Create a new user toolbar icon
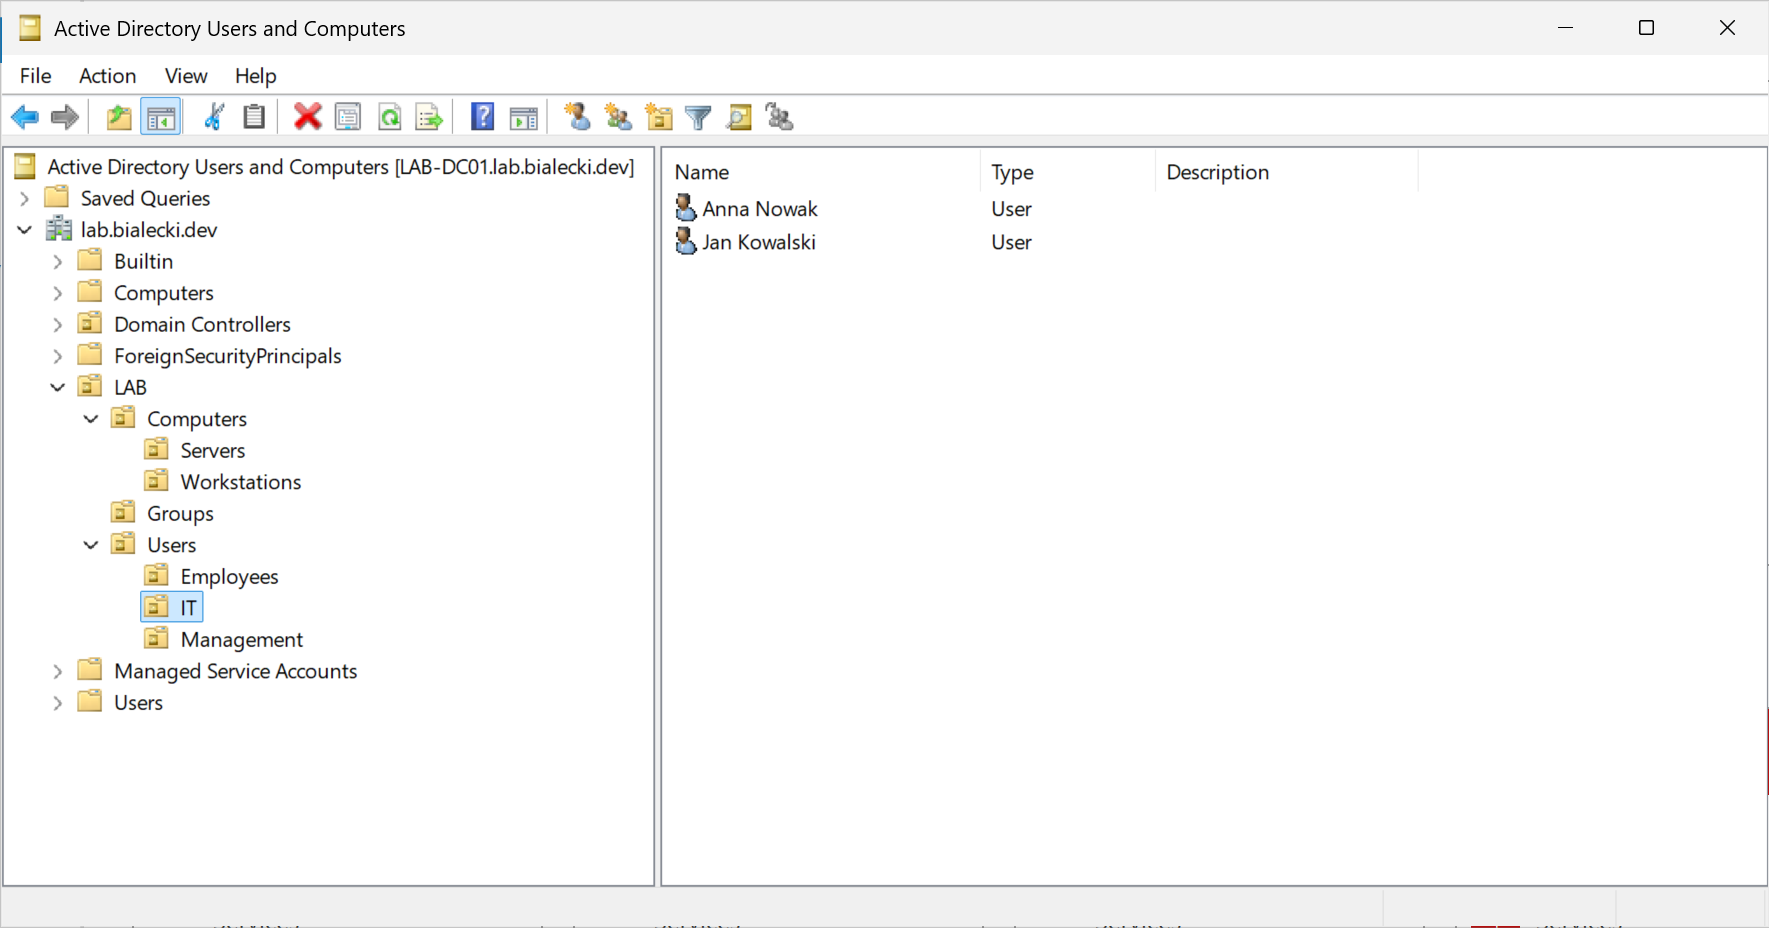 [577, 117]
